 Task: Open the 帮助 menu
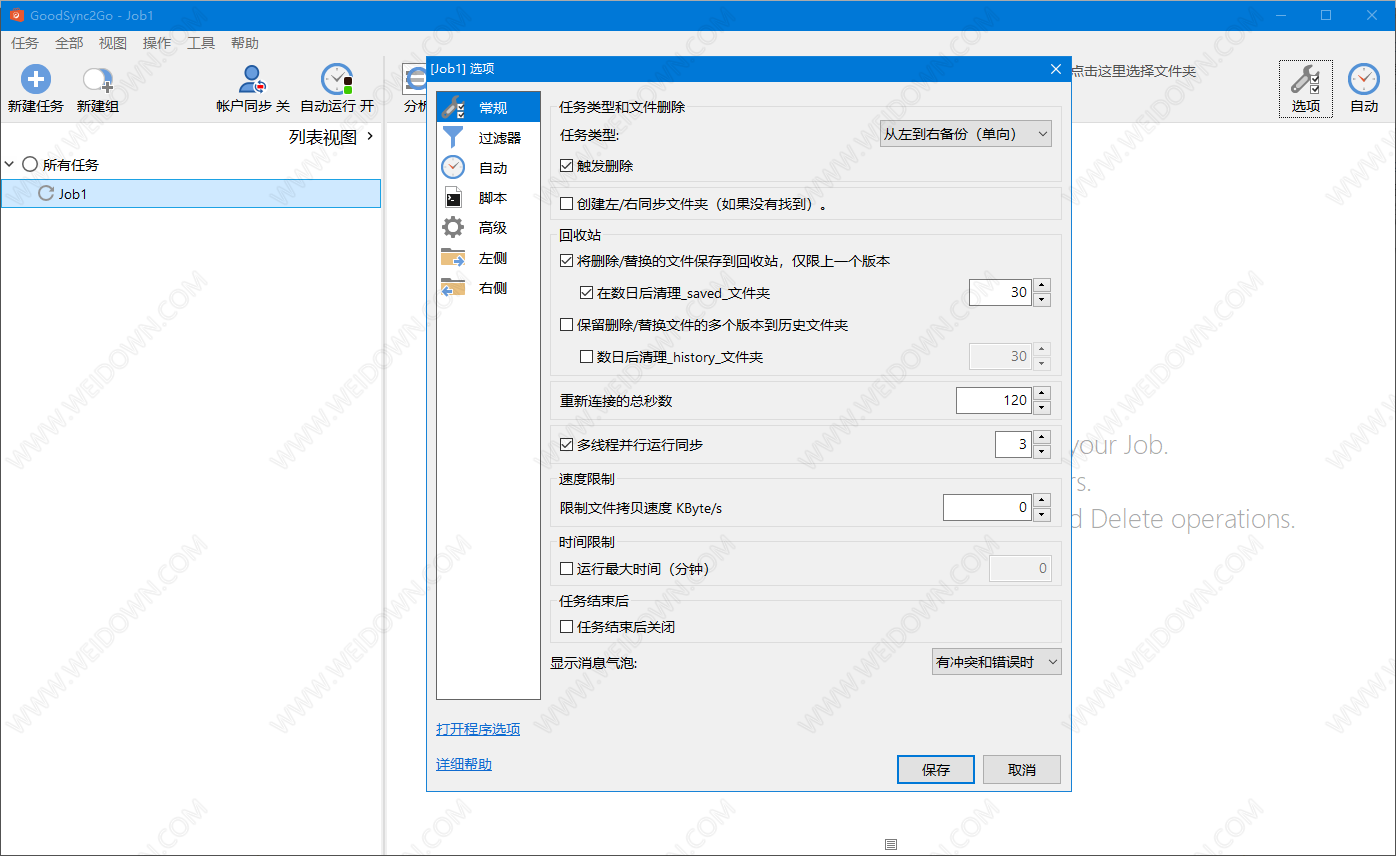point(245,43)
